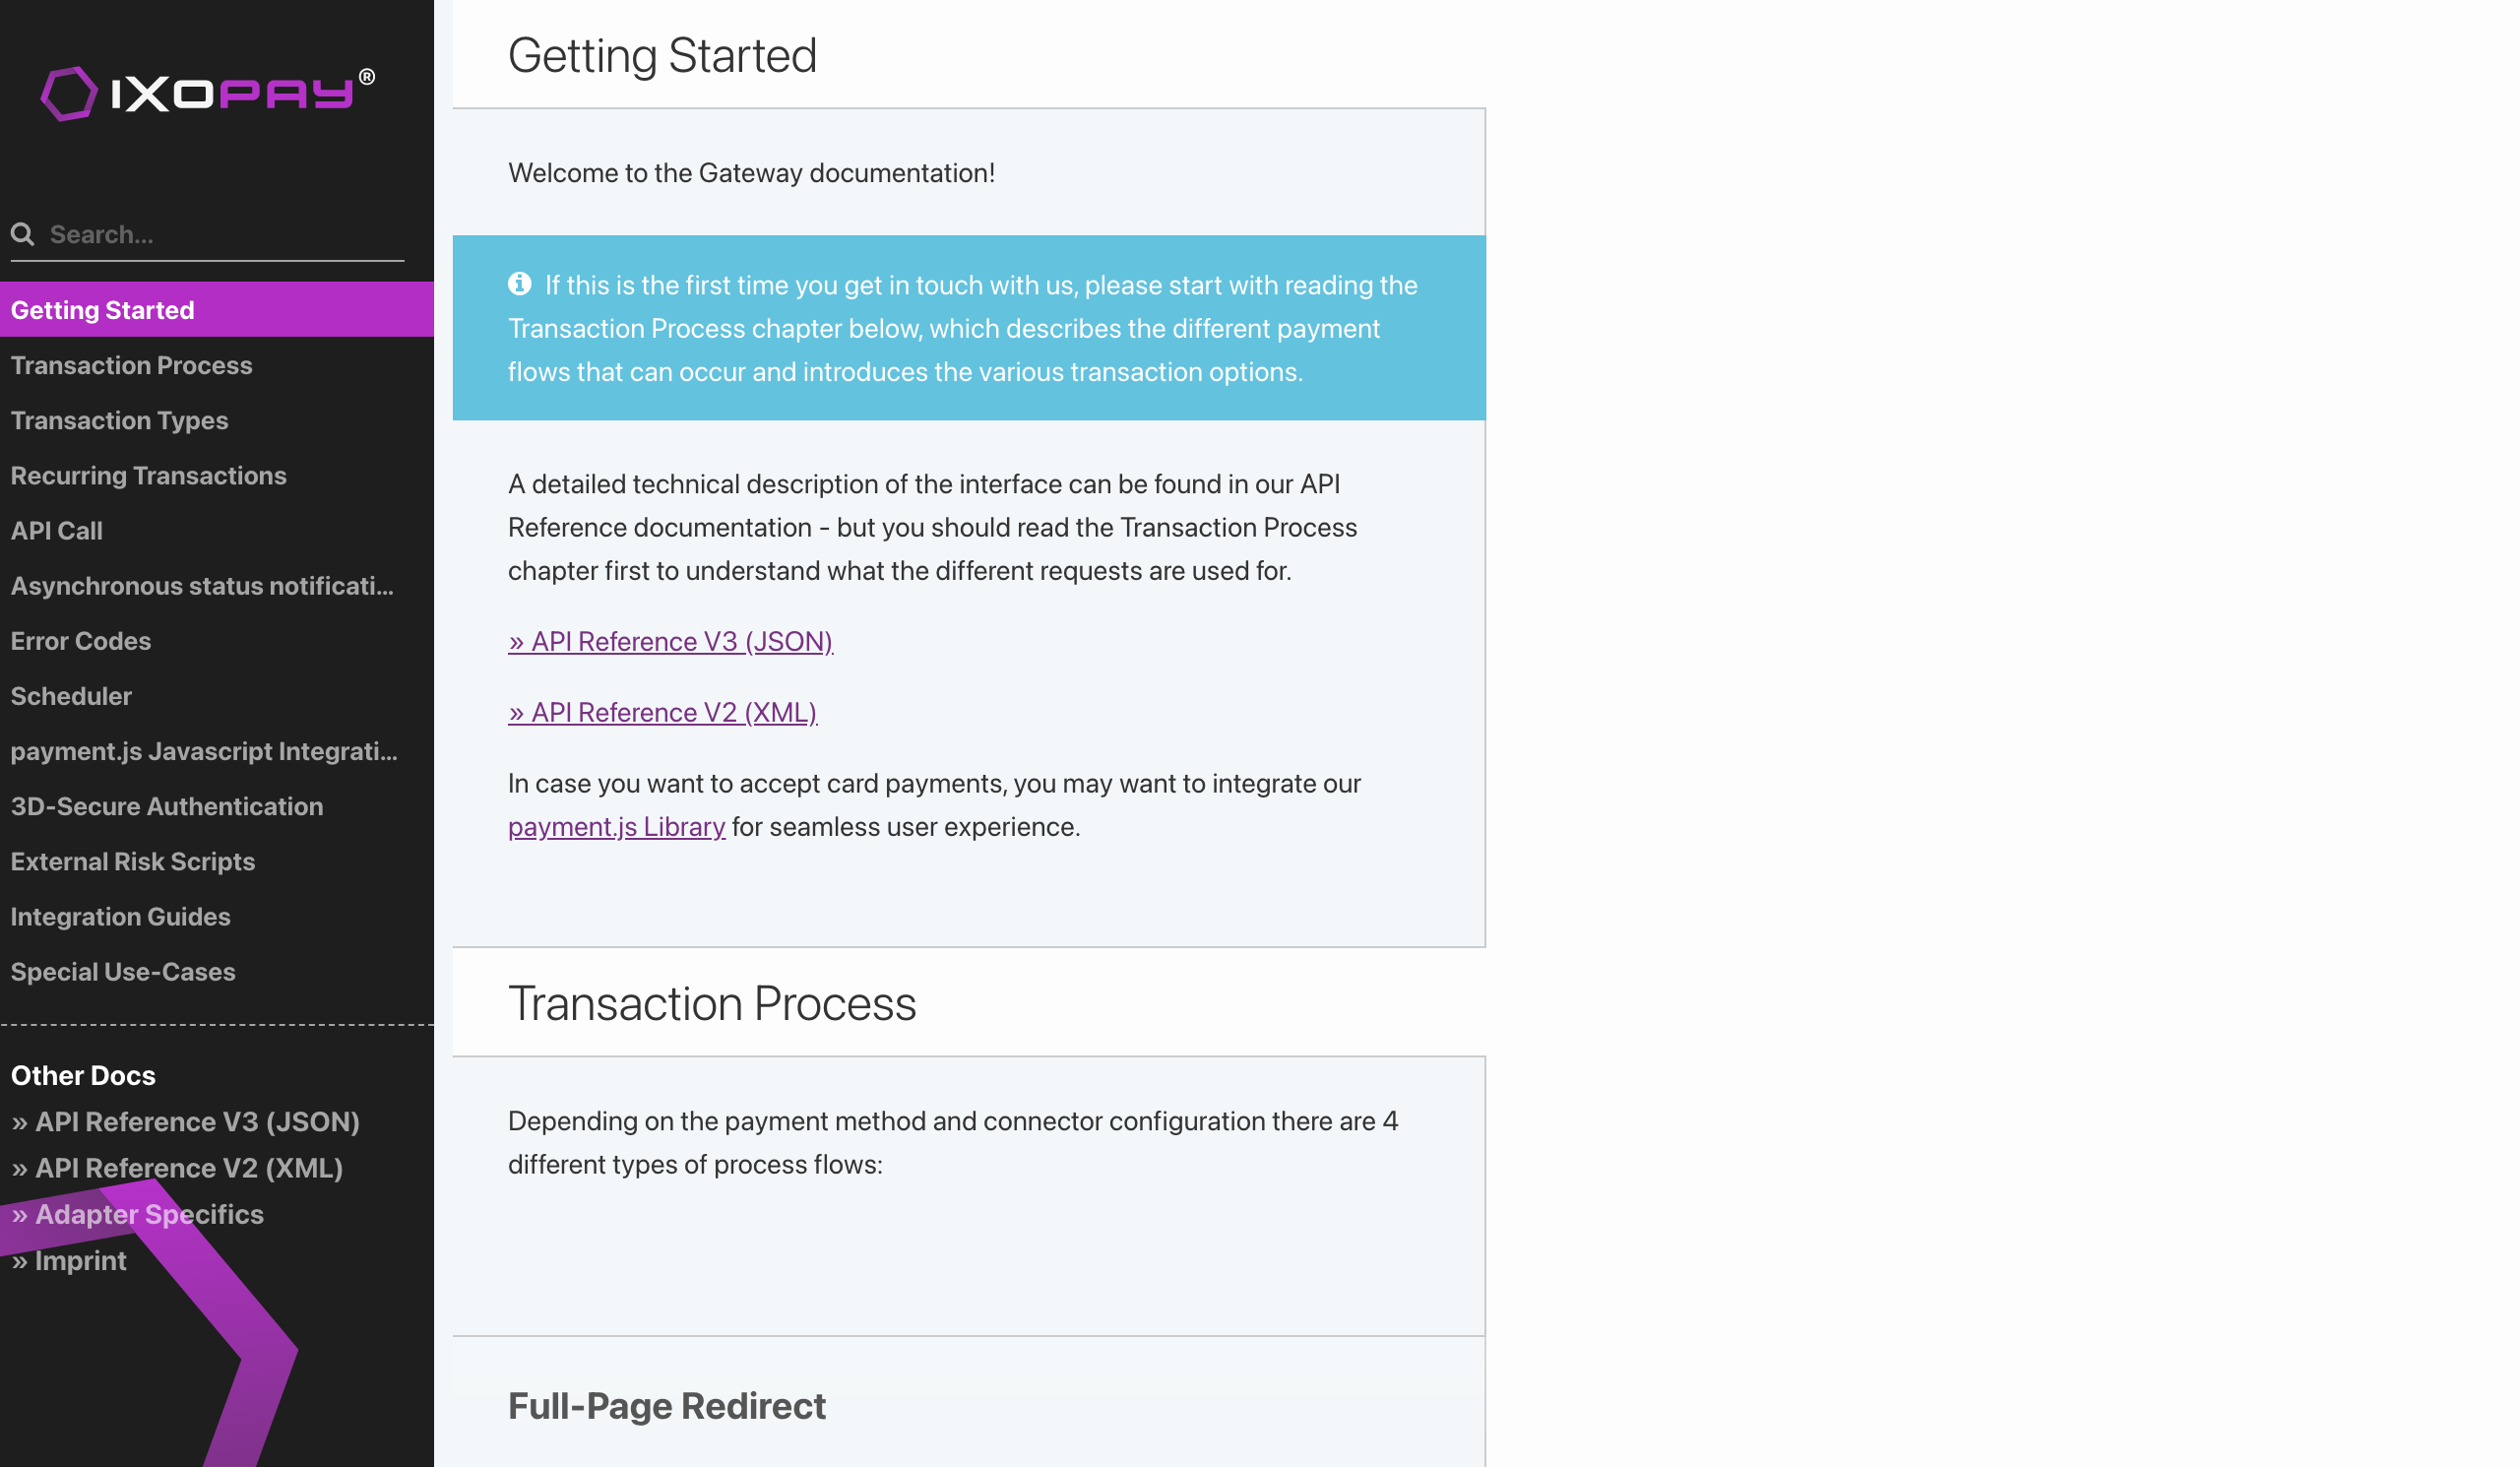The height and width of the screenshot is (1467, 2520).
Task: Open Transaction Types sidebar item
Action: click(x=217, y=420)
